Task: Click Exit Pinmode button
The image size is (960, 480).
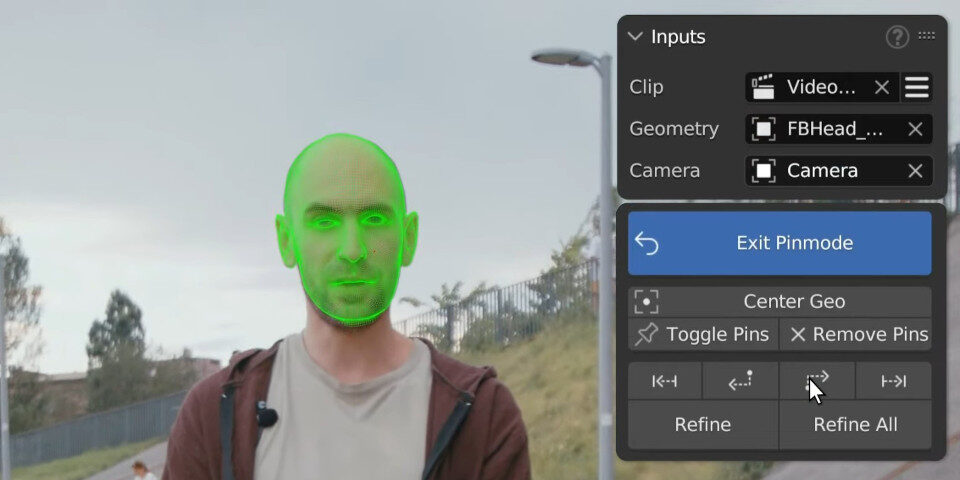Action: [x=779, y=243]
